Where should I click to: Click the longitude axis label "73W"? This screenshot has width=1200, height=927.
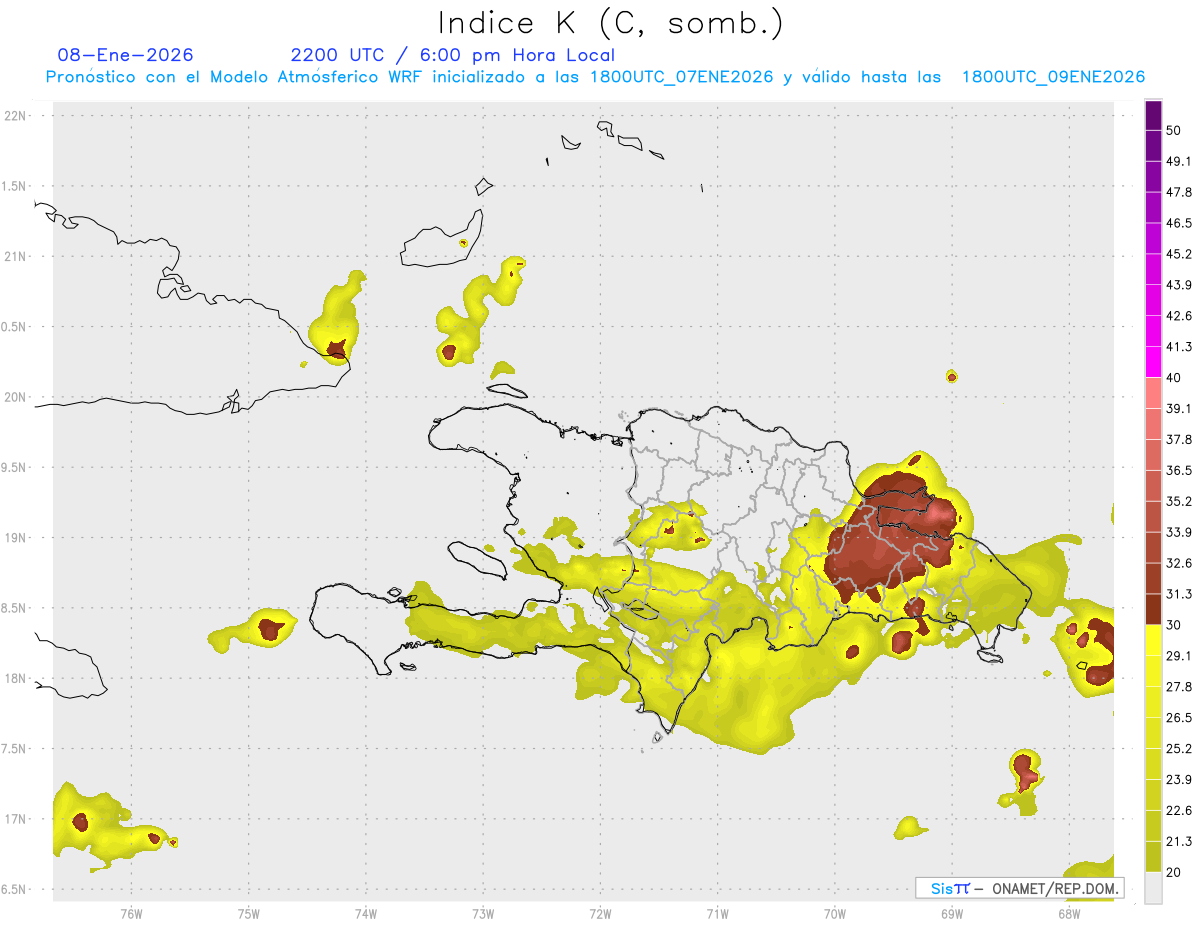[483, 912]
